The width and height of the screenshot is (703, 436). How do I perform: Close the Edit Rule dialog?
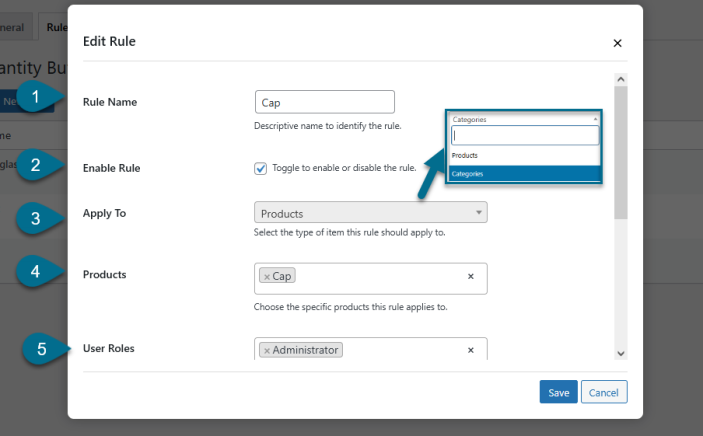617,43
